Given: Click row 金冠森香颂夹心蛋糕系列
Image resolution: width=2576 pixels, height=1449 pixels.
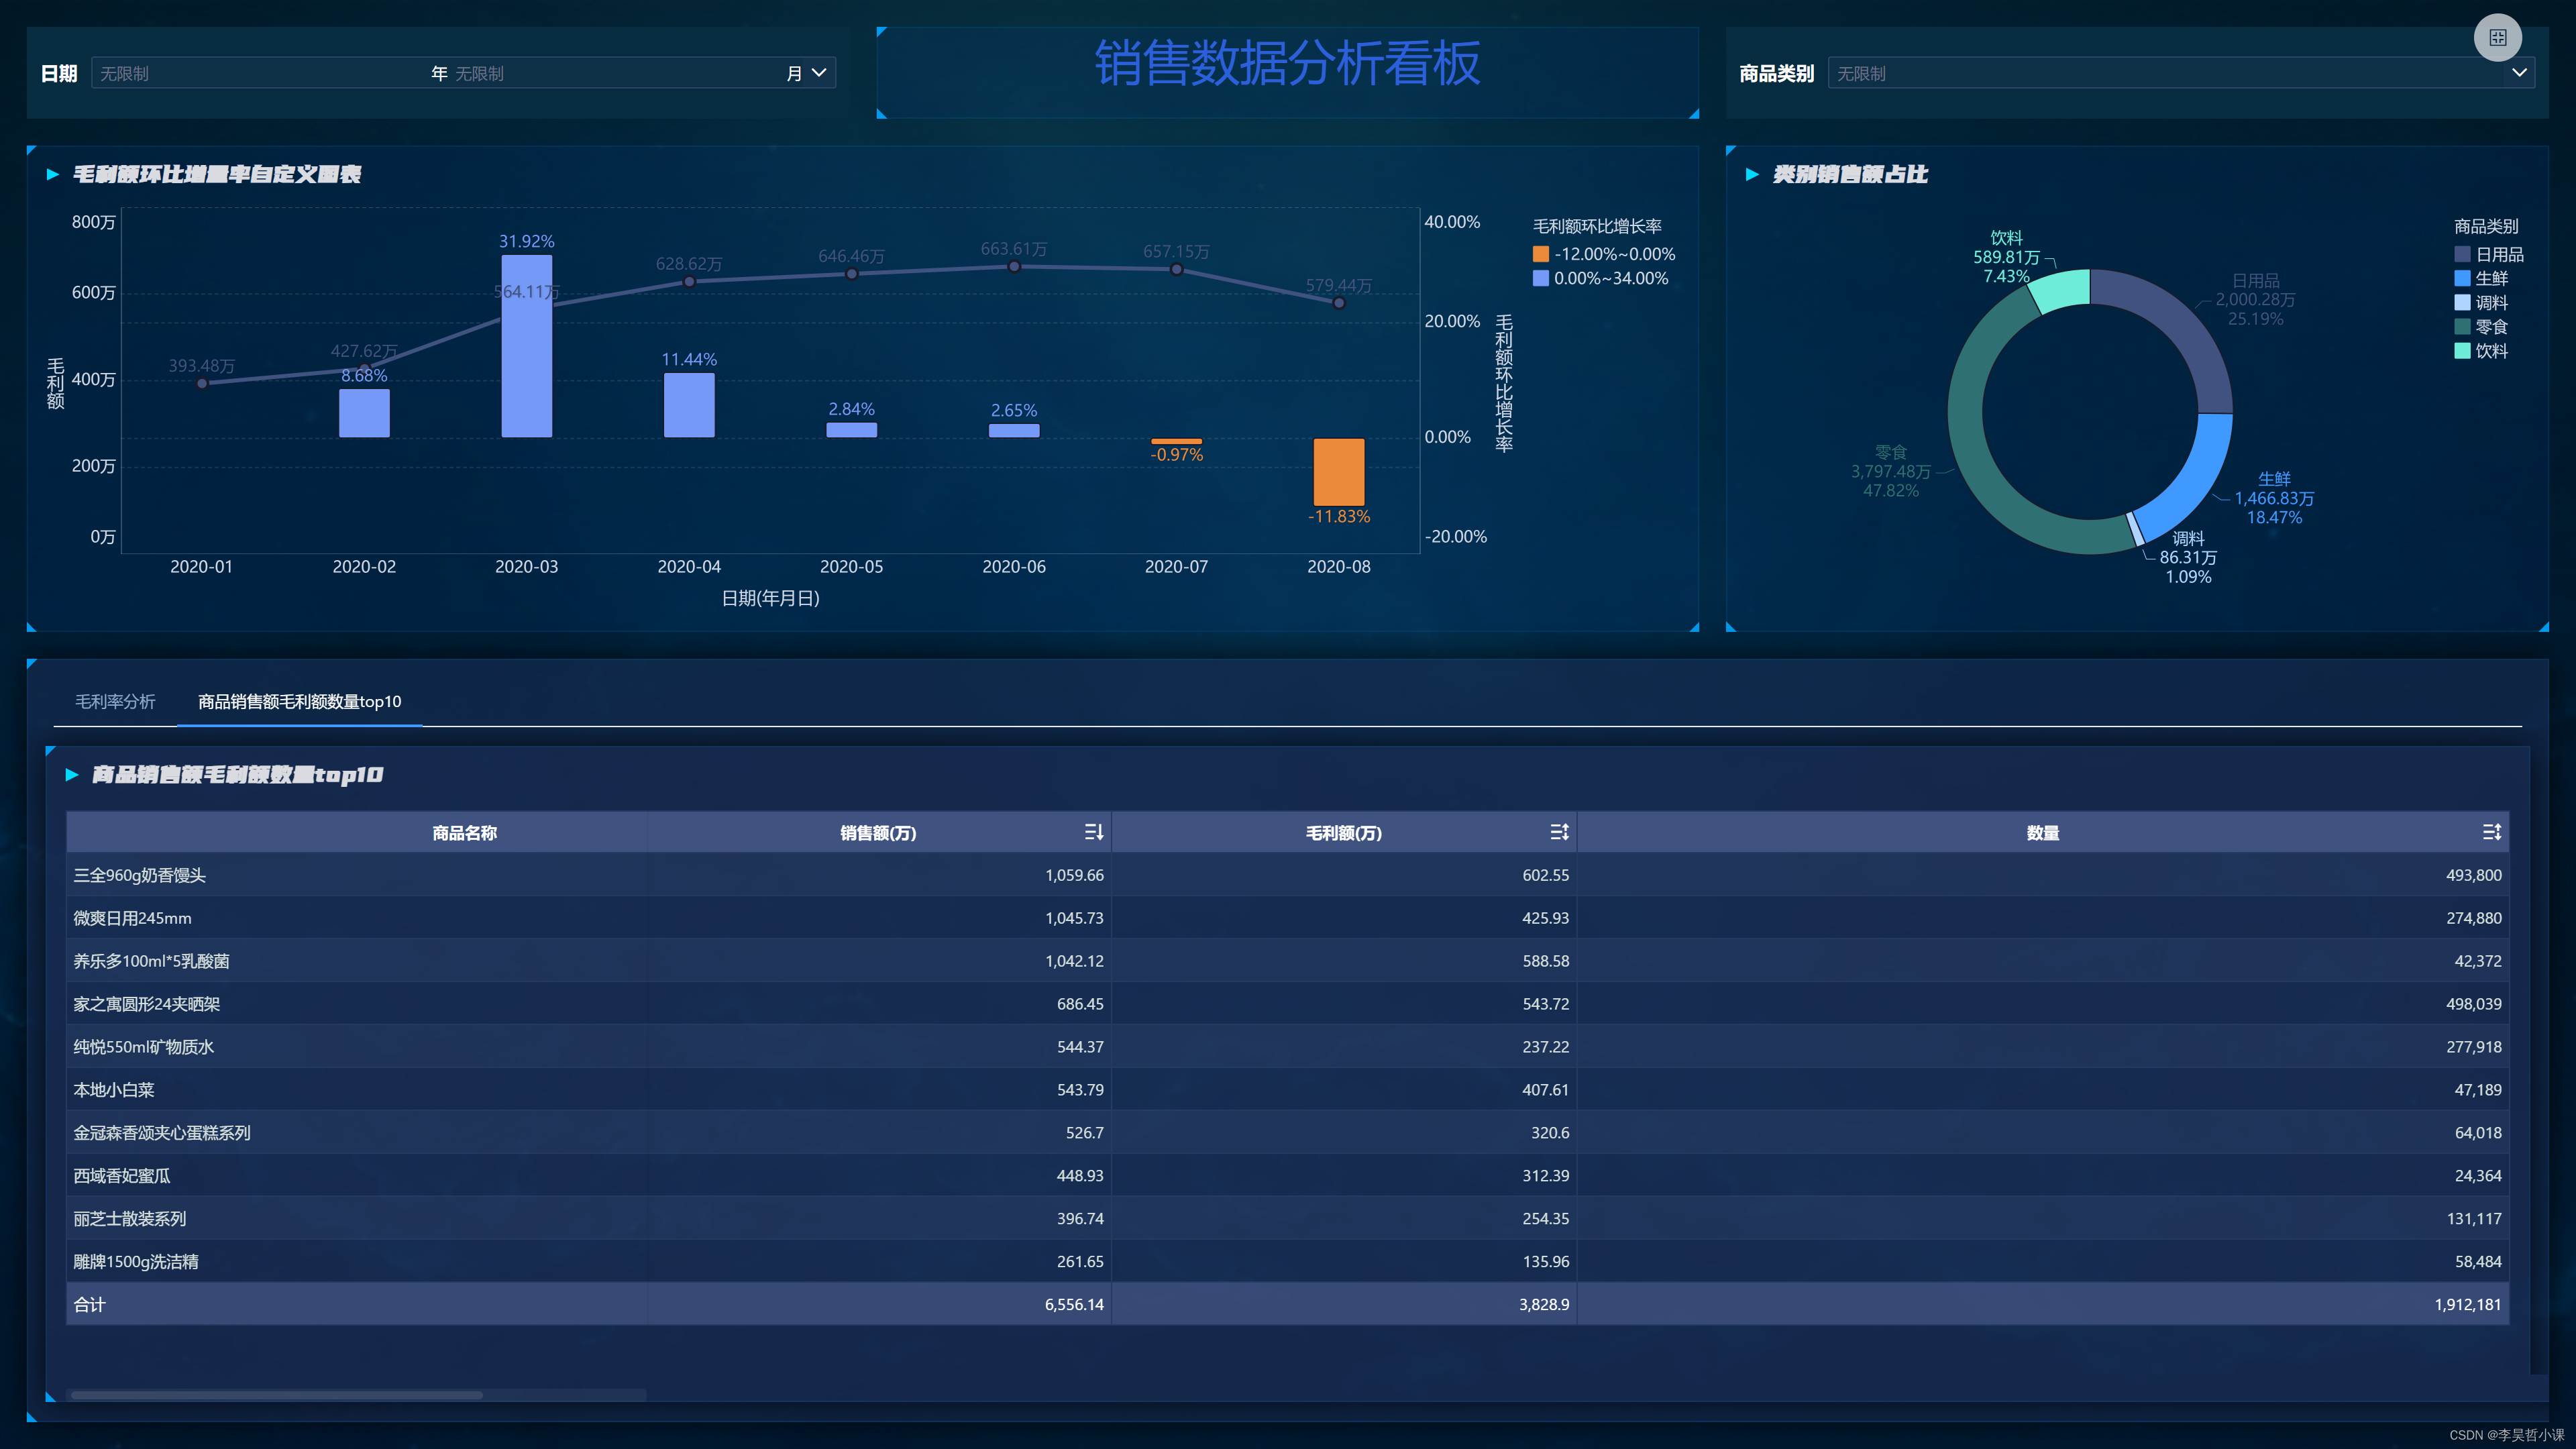Looking at the screenshot, I should point(1288,1133).
